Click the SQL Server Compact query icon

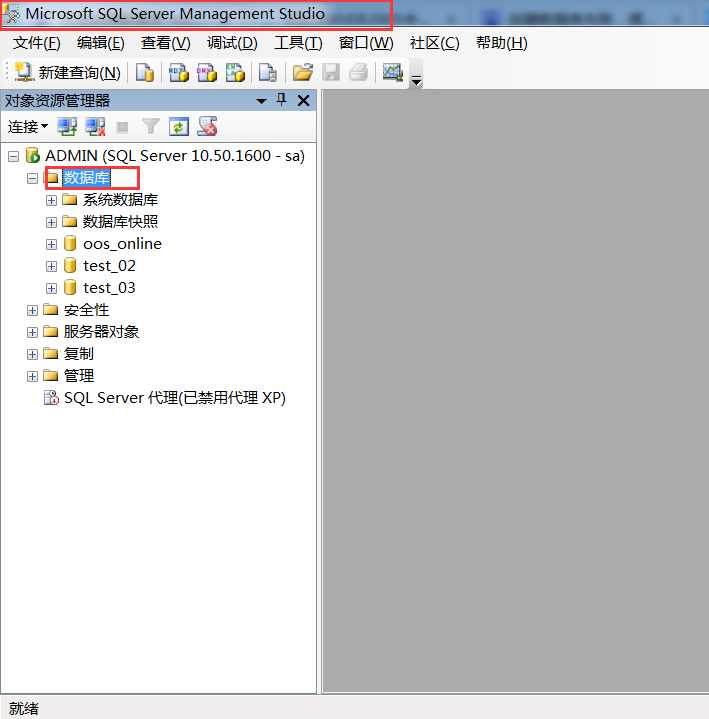(x=268, y=72)
